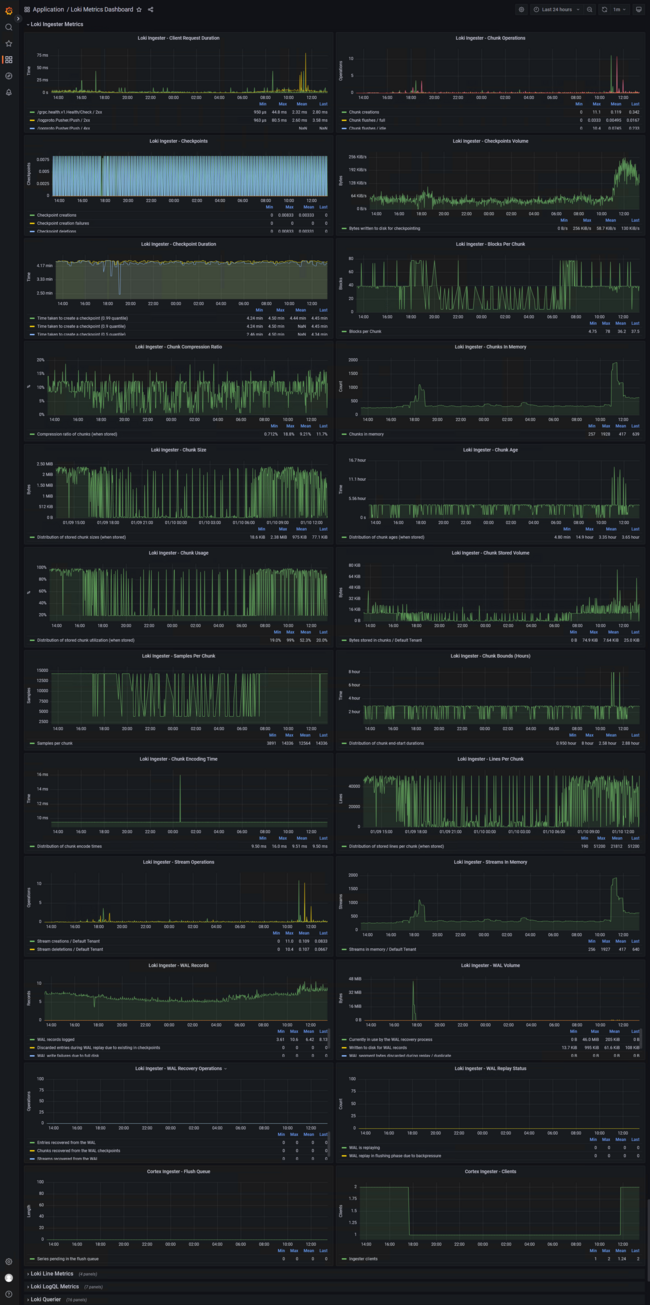
Task: Open Configuration gear at sidebar bottom
Action: pyautogui.click(x=9, y=1262)
